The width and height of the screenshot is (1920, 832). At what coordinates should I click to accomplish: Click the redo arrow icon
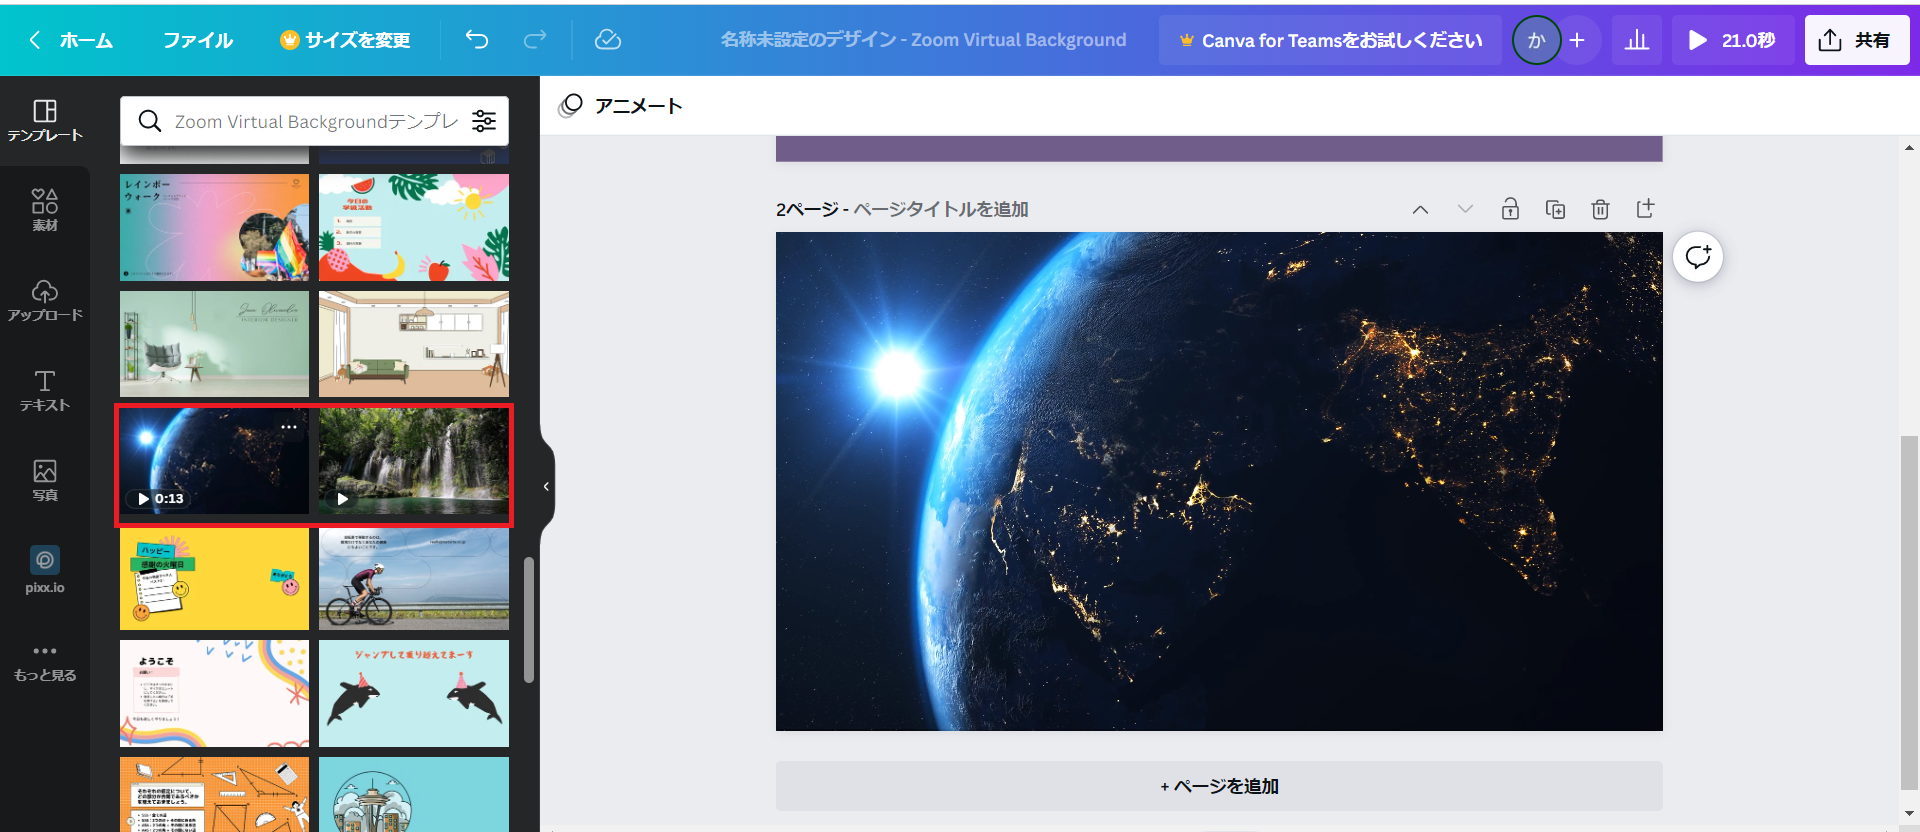535,40
